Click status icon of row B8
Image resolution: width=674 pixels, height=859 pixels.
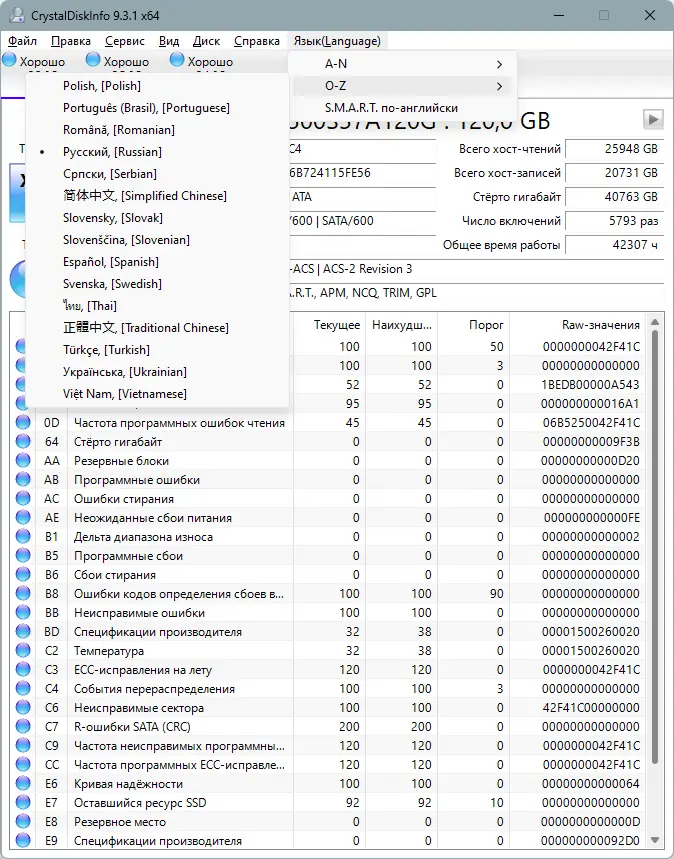[23, 593]
